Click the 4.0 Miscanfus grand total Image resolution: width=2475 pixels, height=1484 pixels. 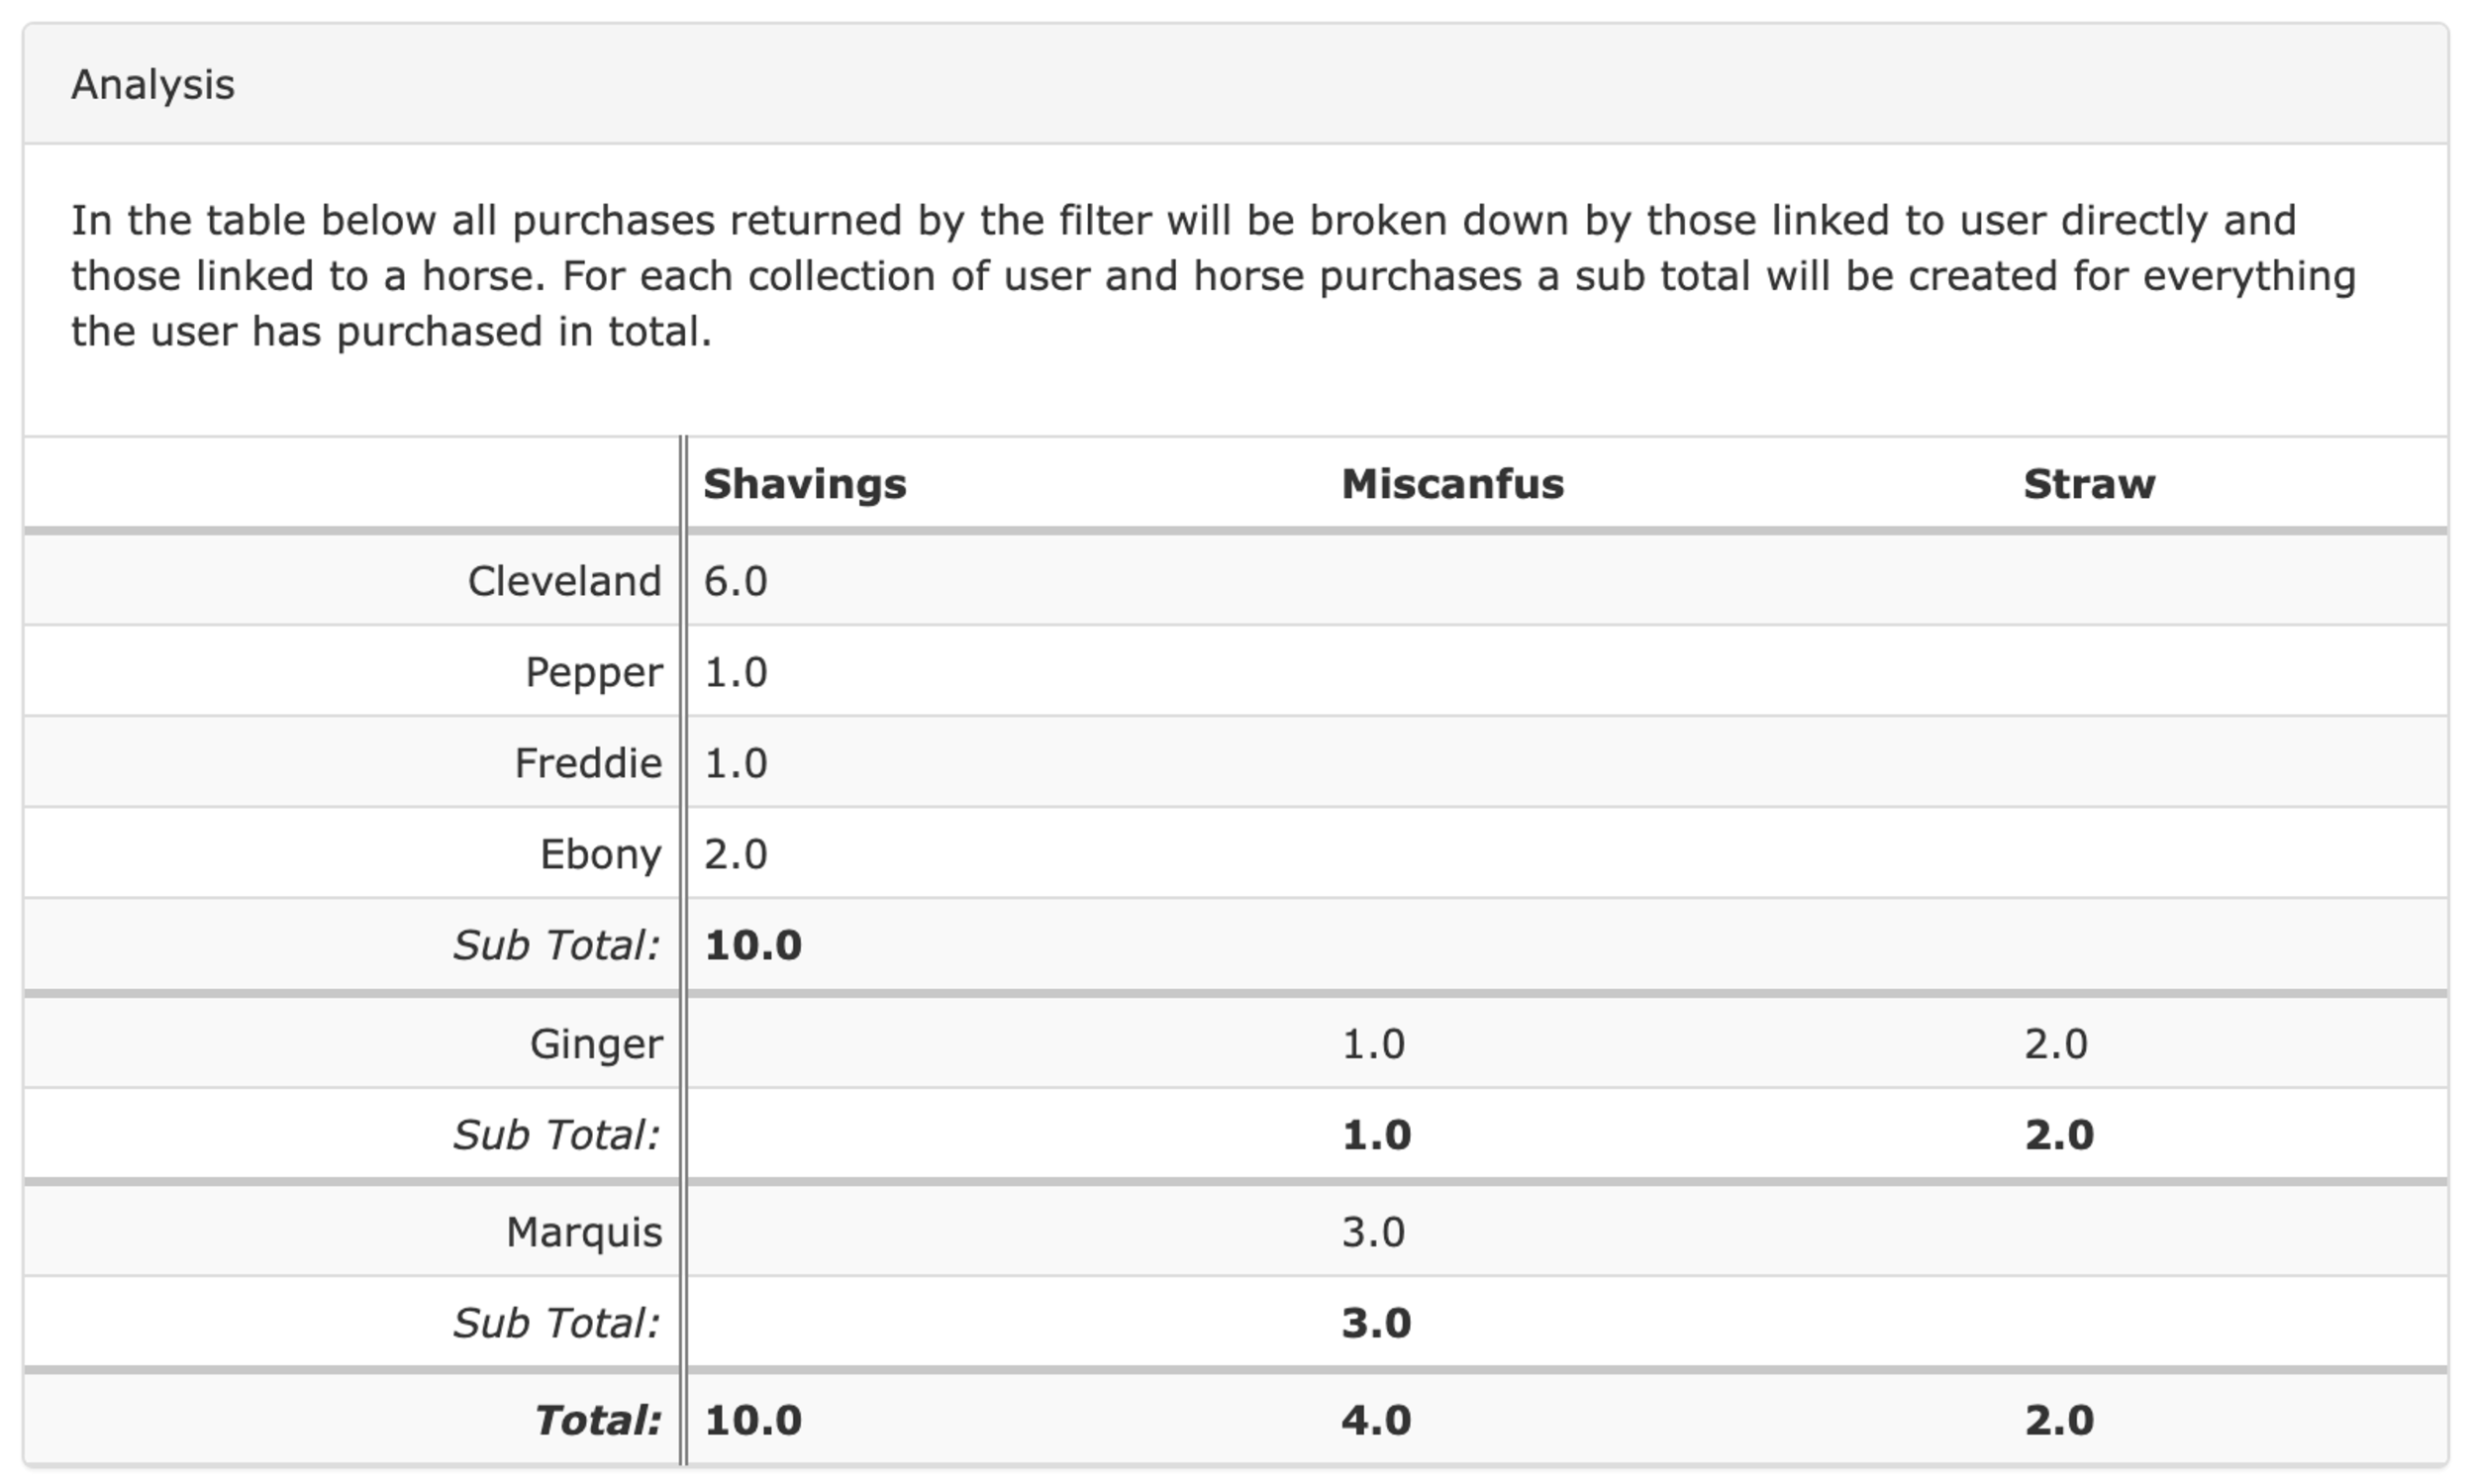[x=1376, y=1420]
